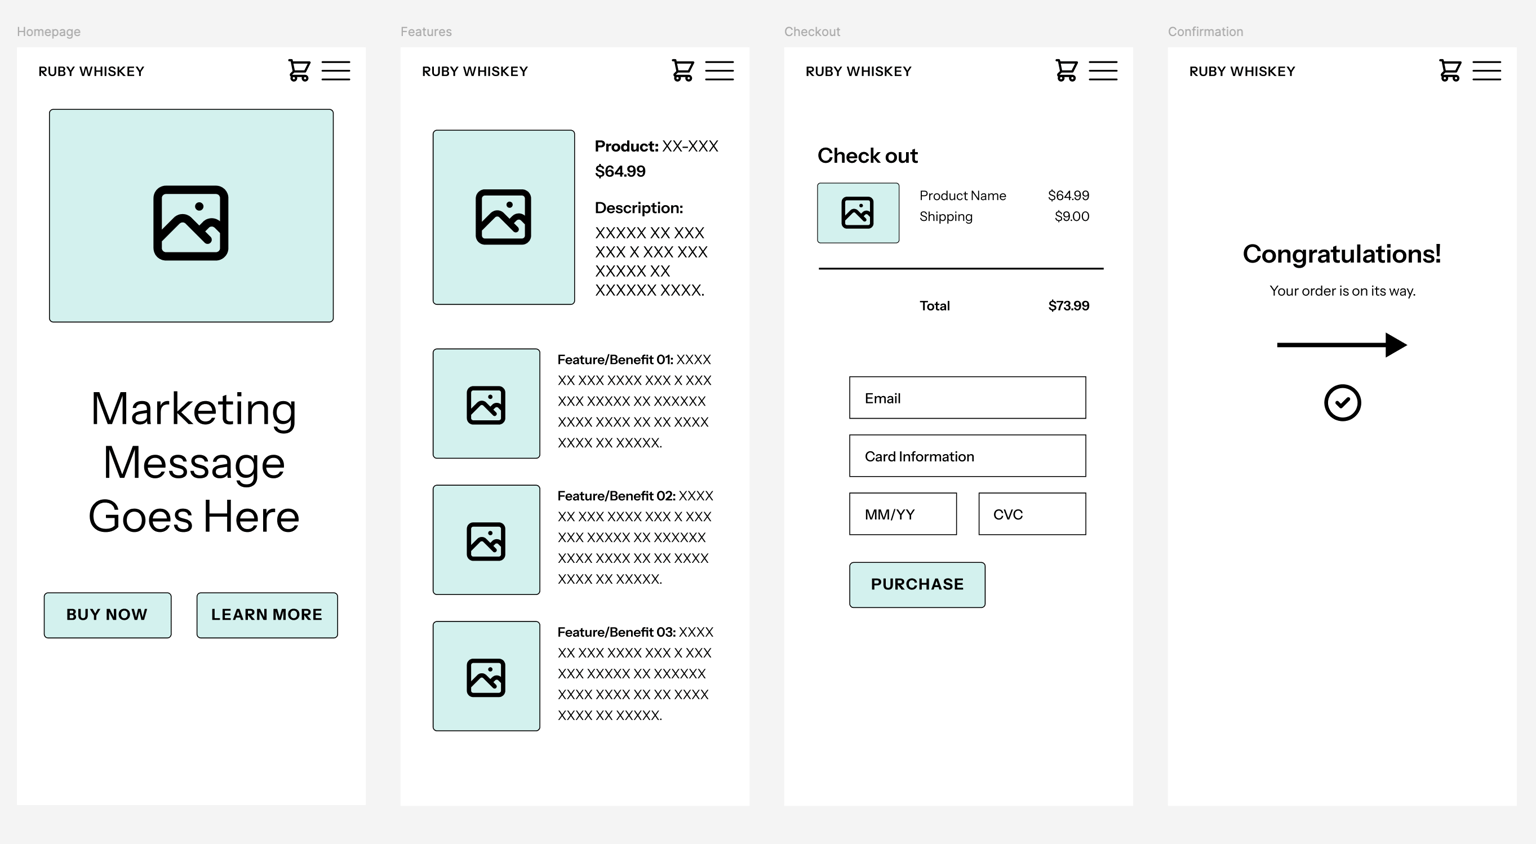
Task: Open hamburger menu on the Features frame
Action: coord(720,70)
